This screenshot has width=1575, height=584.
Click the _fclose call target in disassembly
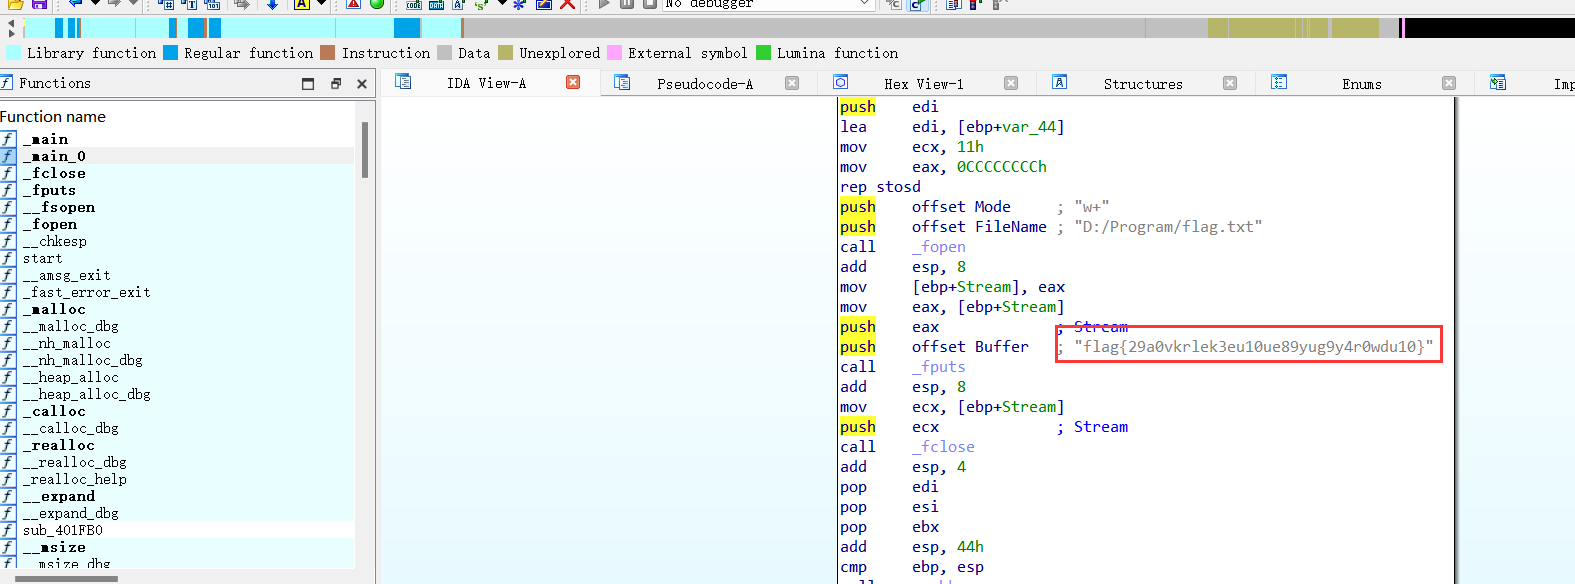point(943,447)
